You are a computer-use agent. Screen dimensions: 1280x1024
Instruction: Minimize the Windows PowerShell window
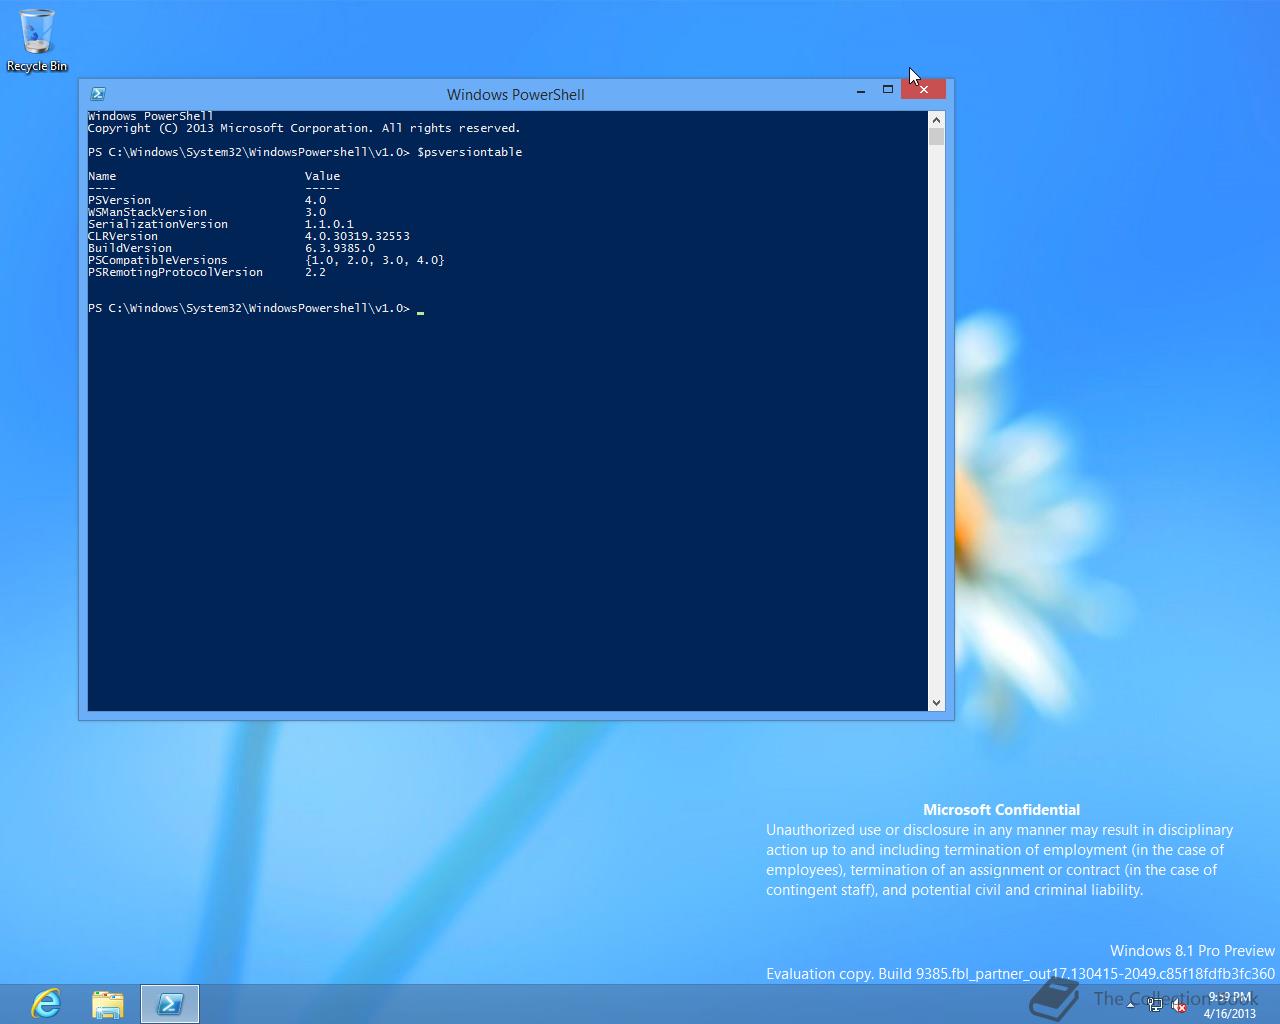pos(861,90)
